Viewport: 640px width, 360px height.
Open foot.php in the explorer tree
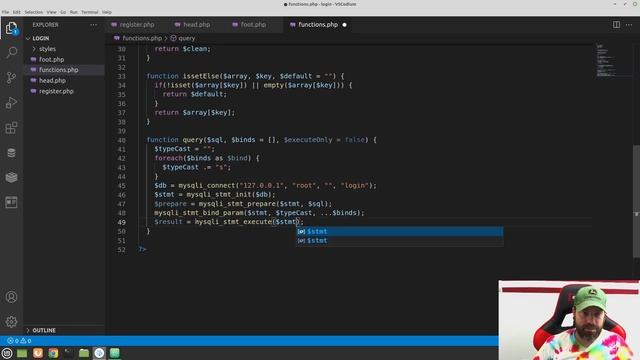pyautogui.click(x=51, y=60)
